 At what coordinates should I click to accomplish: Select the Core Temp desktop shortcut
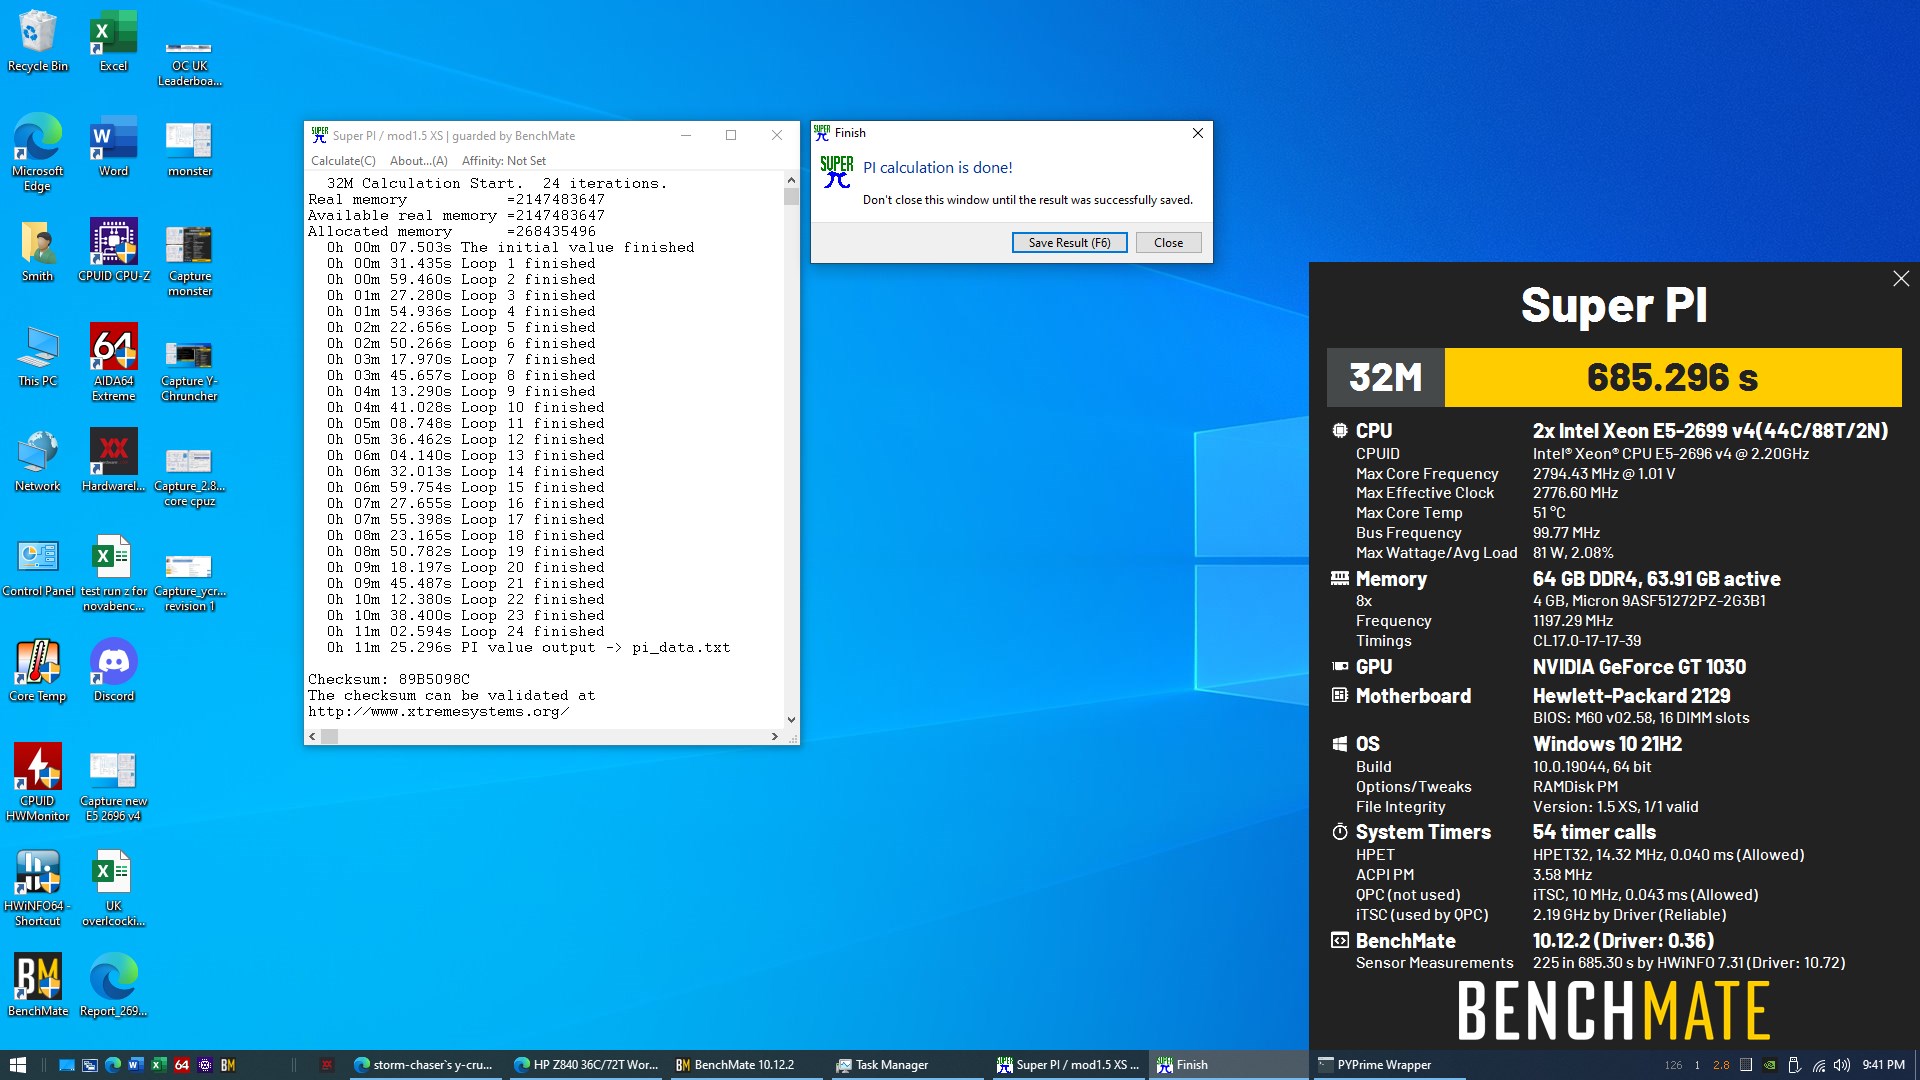click(x=38, y=671)
